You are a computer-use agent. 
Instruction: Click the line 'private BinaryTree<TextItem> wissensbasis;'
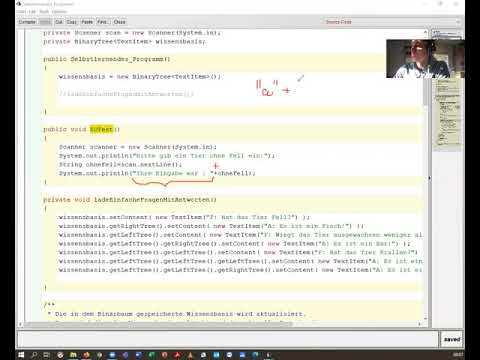pyautogui.click(x=124, y=42)
